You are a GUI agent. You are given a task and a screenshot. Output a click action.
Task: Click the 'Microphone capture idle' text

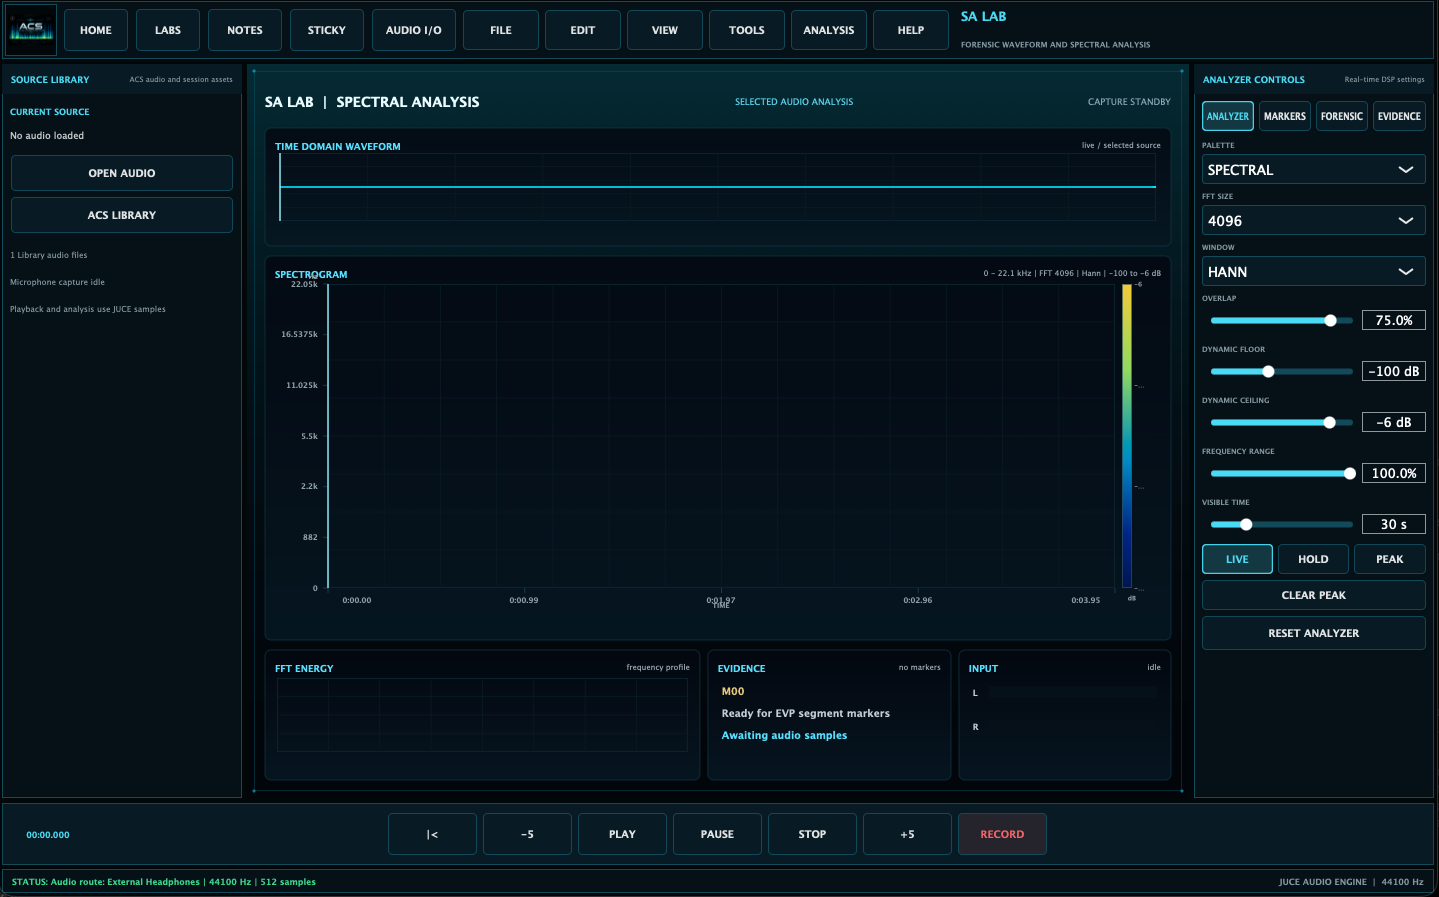coord(57,282)
